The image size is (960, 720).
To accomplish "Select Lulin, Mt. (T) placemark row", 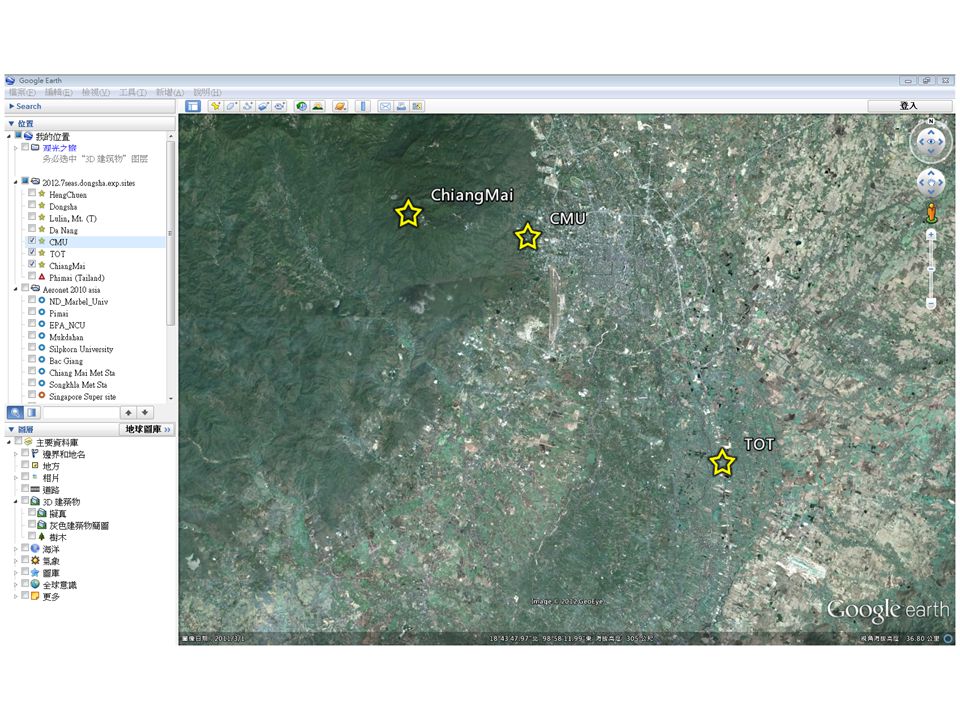I will tap(72, 218).
